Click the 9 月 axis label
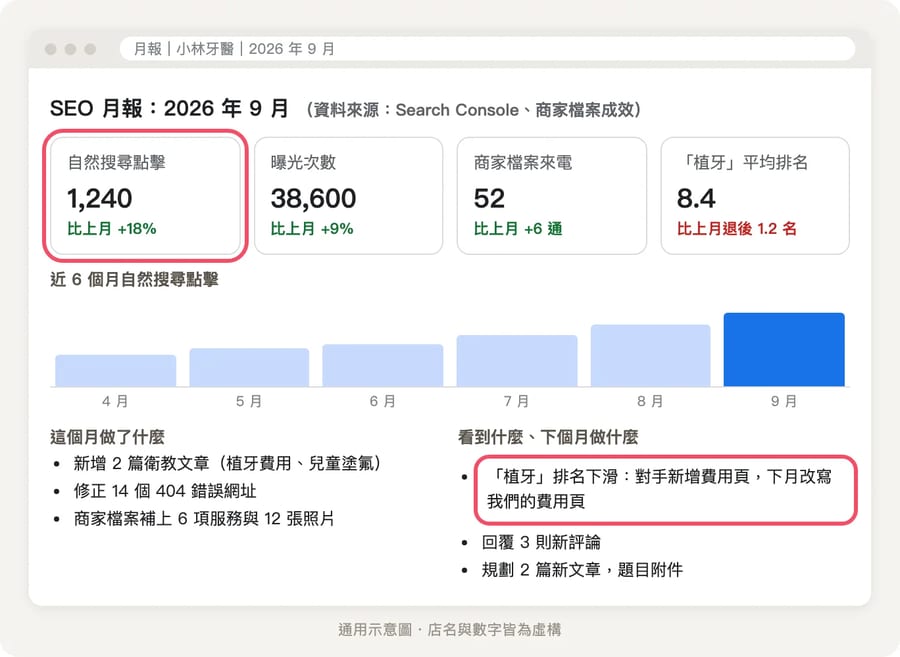Screen dimensions: 900x657 [x=784, y=401]
